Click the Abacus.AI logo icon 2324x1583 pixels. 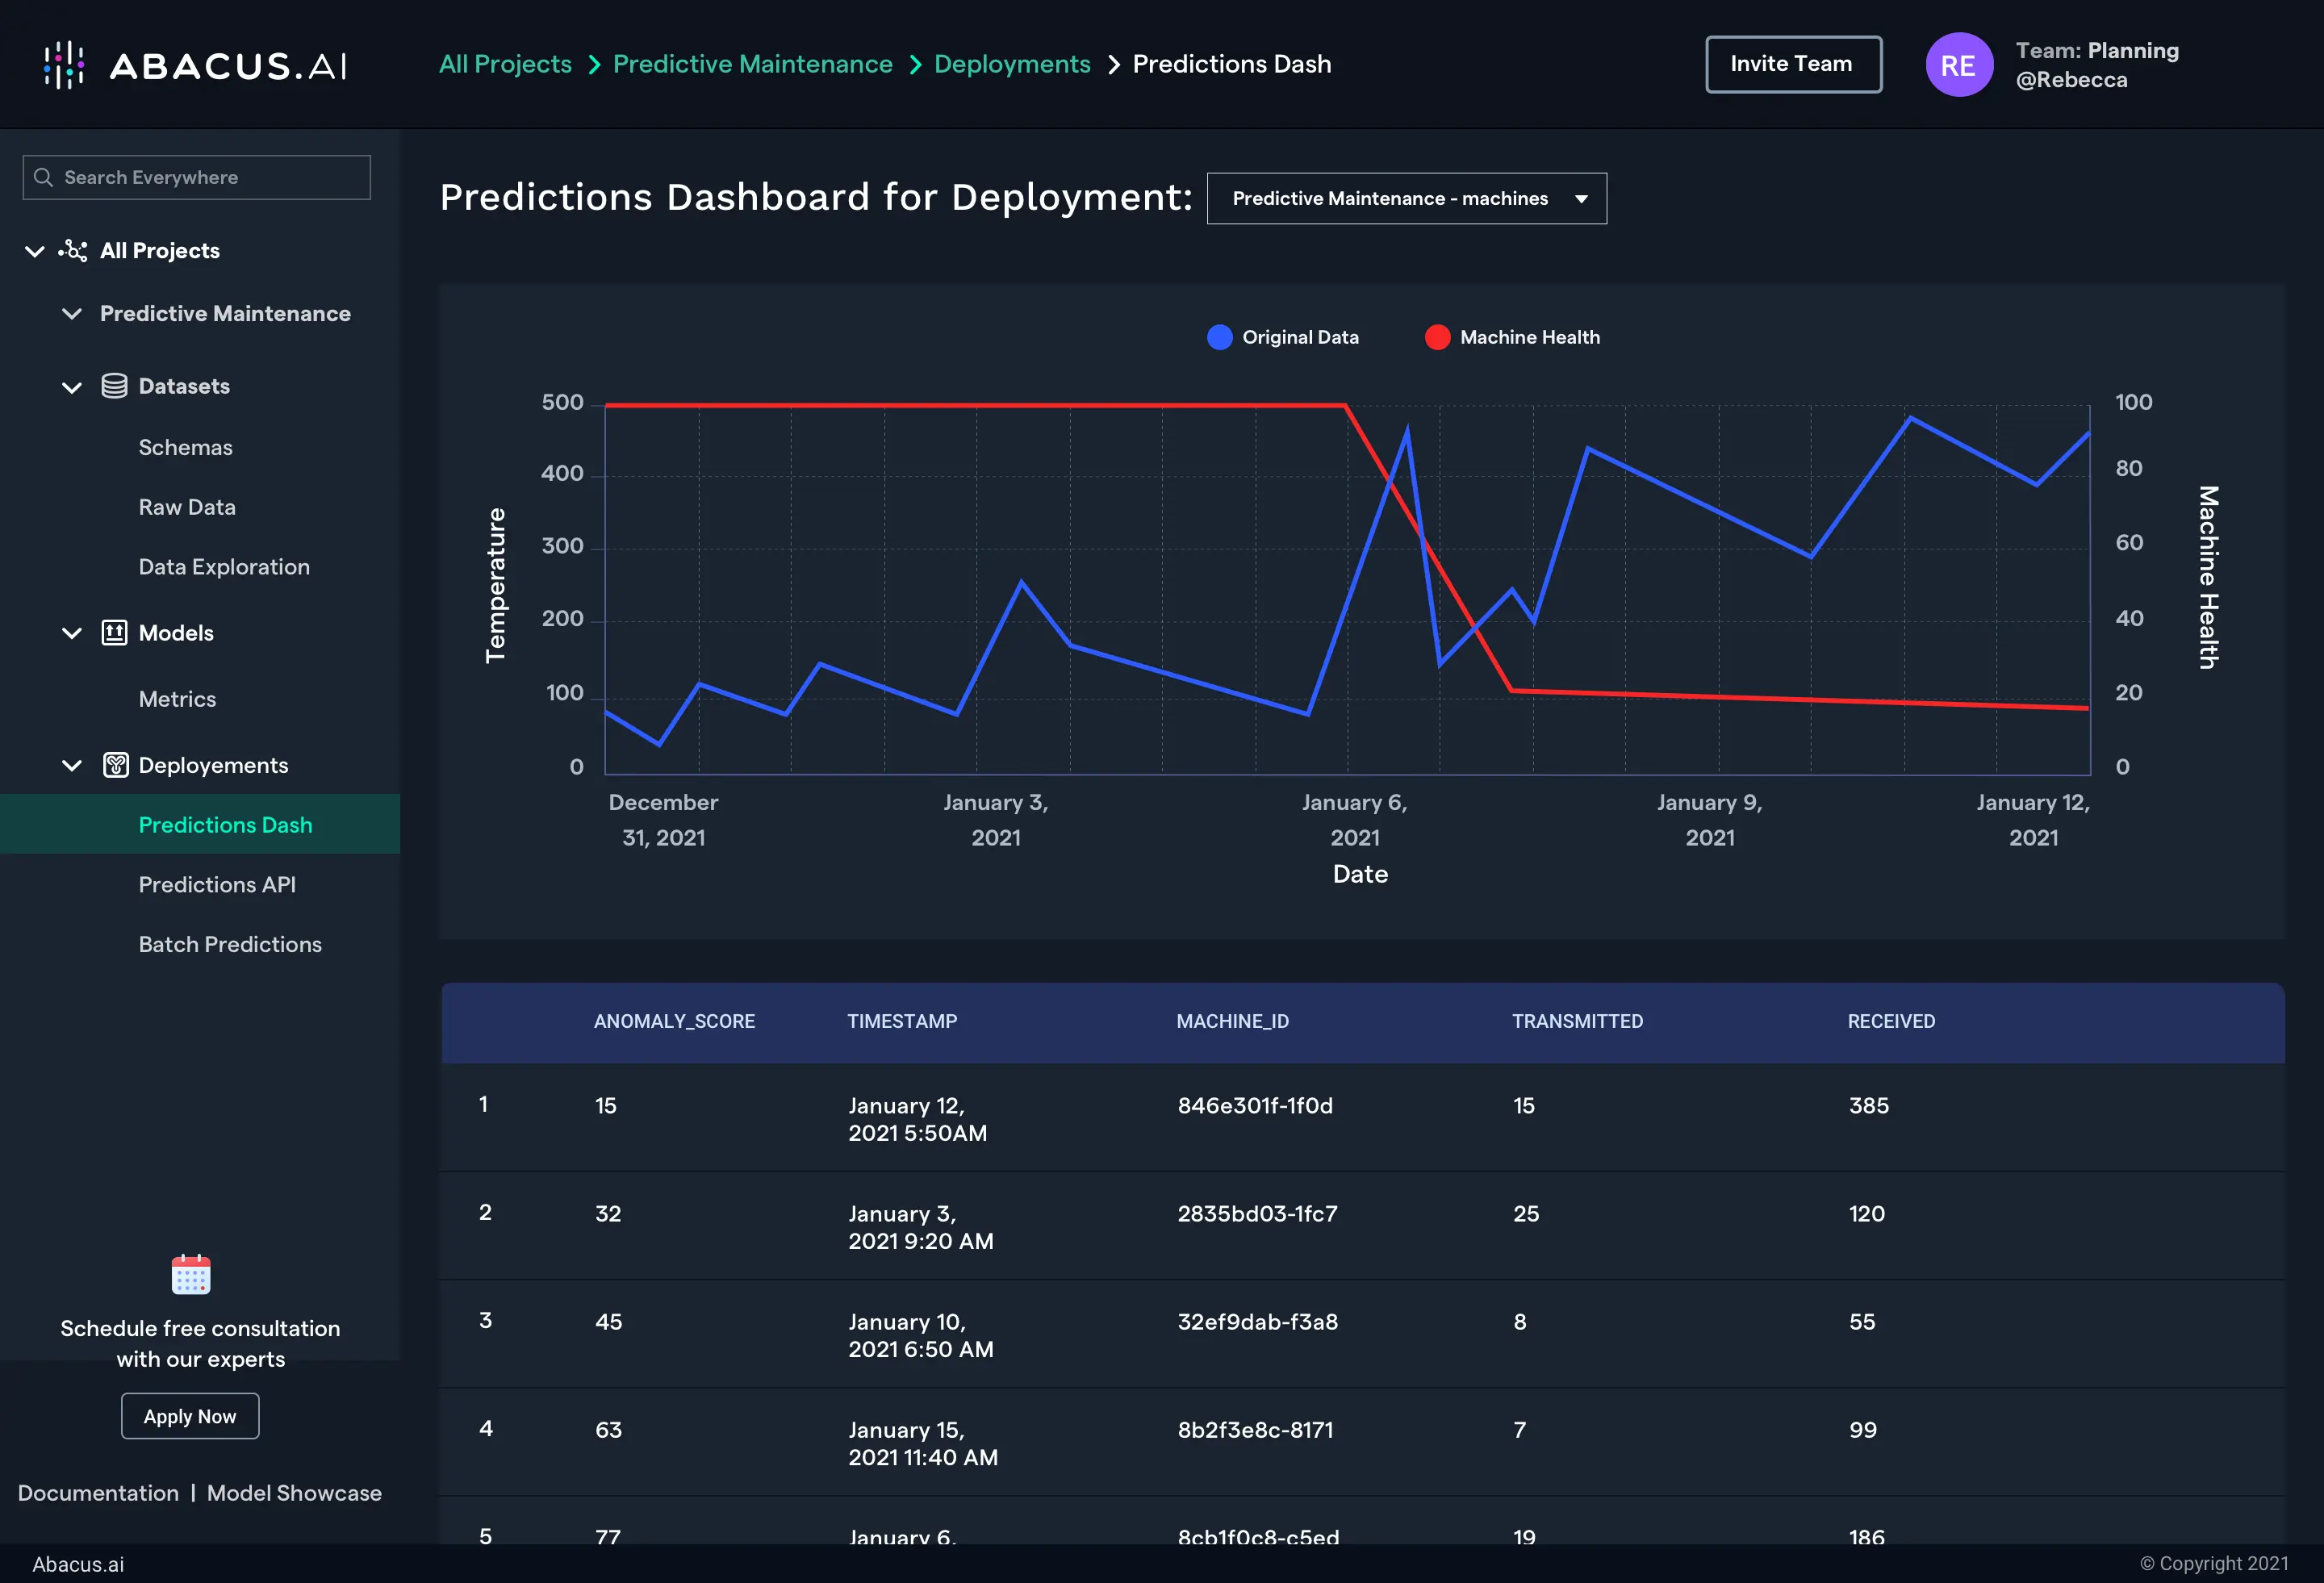click(x=64, y=65)
